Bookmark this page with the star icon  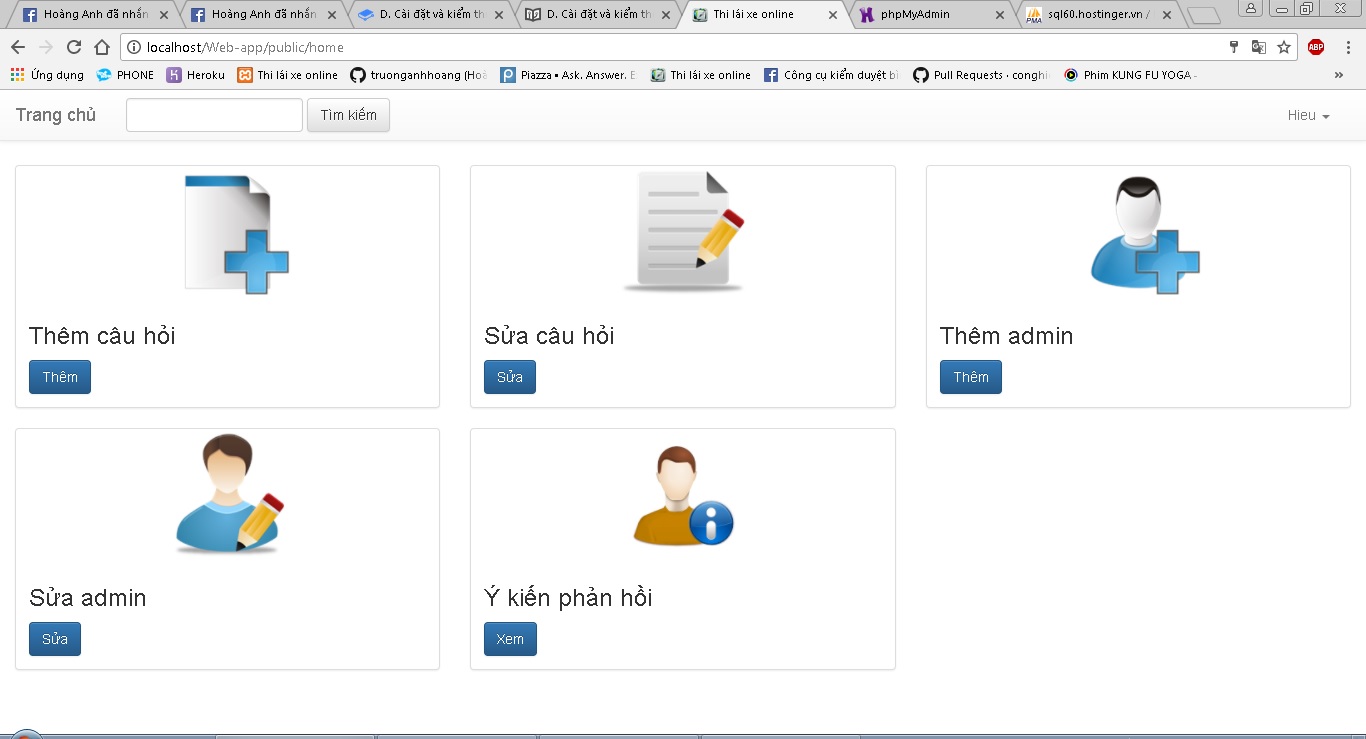click(1284, 47)
